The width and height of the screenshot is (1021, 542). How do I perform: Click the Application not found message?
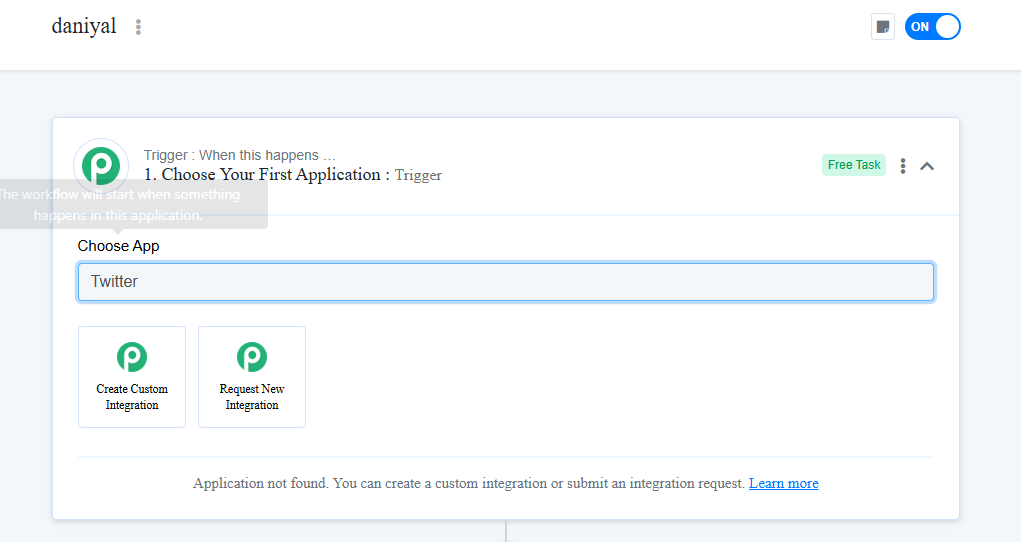point(468,484)
